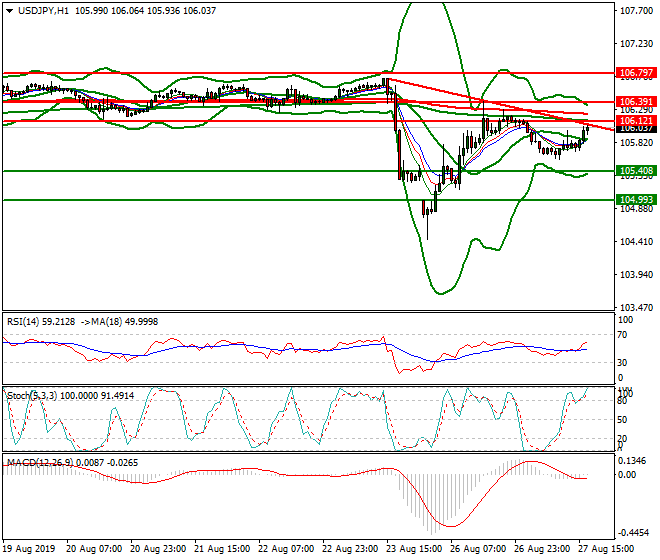Select the 104.993 green support label
This screenshot has width=660, height=560.
click(x=636, y=200)
